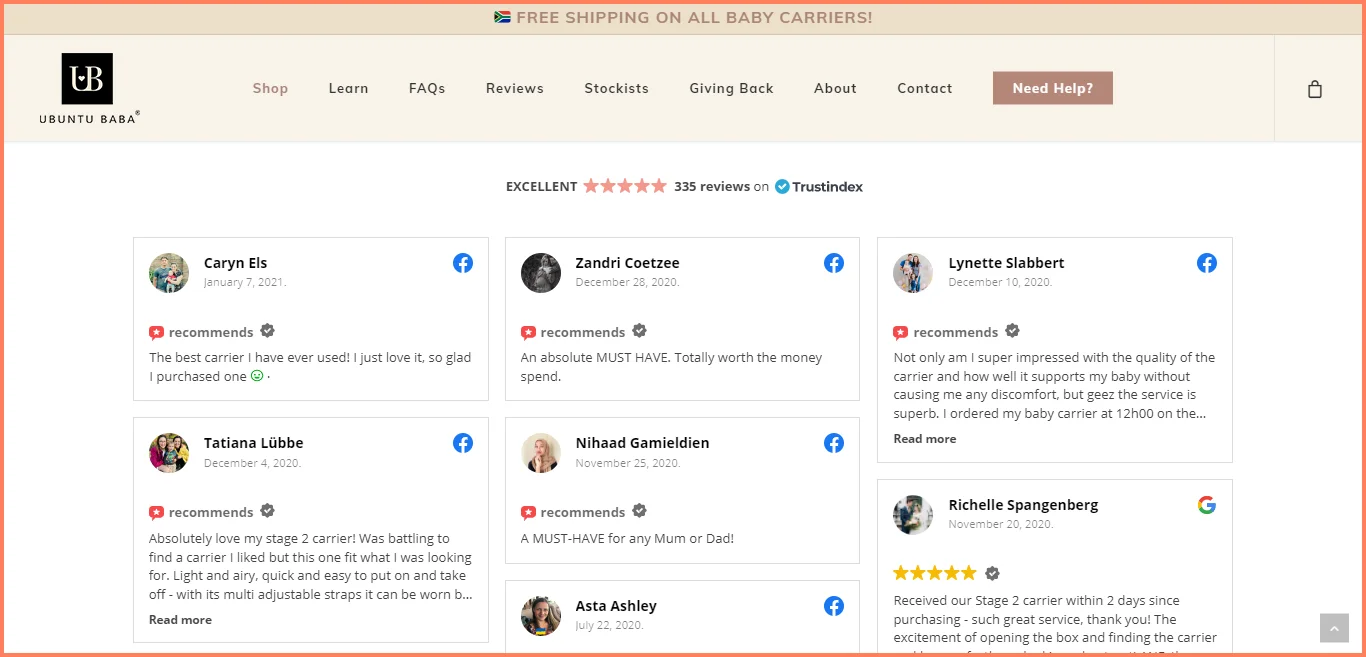The height and width of the screenshot is (657, 1366).
Task: Click Richelle Spangenberg's yellow five-star rating
Action: click(934, 573)
